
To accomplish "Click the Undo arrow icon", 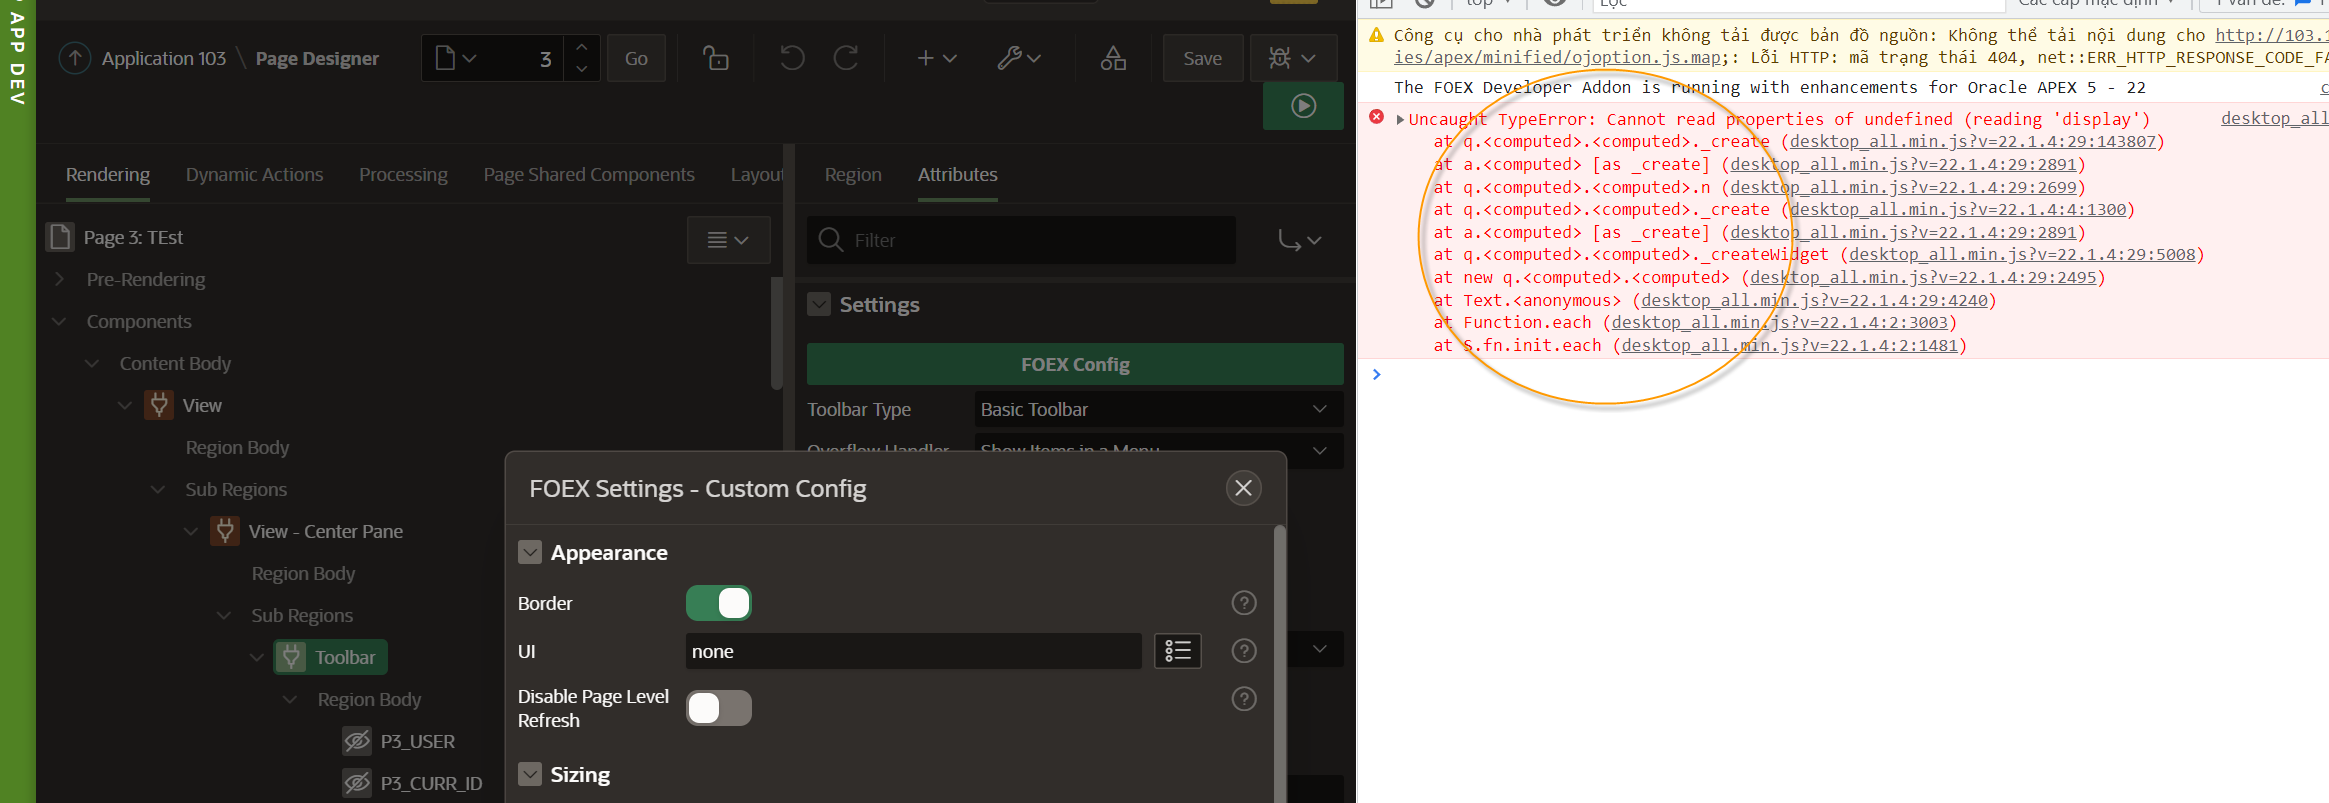I will 792,58.
